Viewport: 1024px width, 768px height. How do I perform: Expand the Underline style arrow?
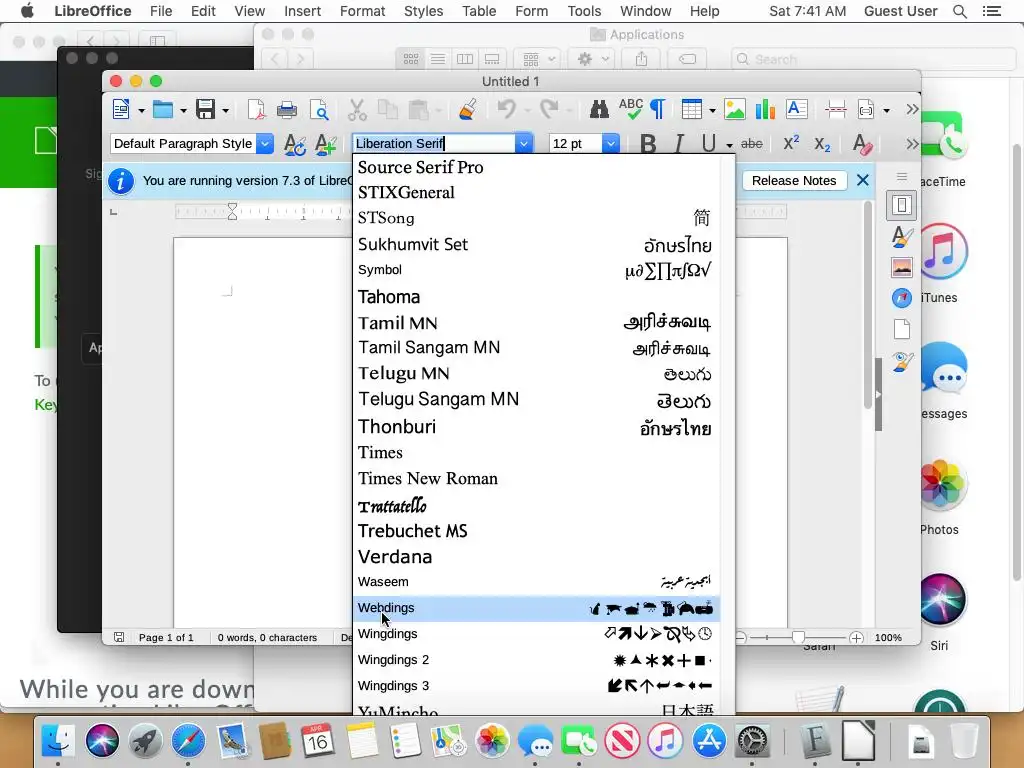pos(729,146)
